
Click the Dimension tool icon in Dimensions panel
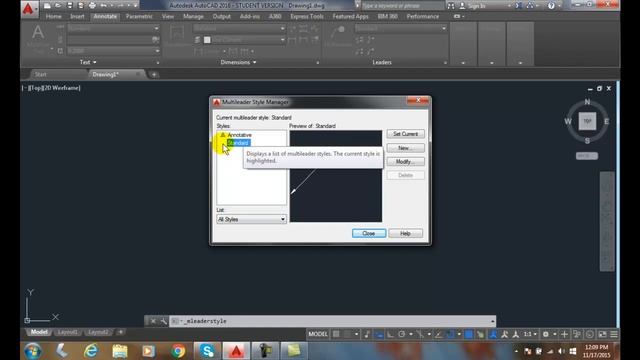177,33
